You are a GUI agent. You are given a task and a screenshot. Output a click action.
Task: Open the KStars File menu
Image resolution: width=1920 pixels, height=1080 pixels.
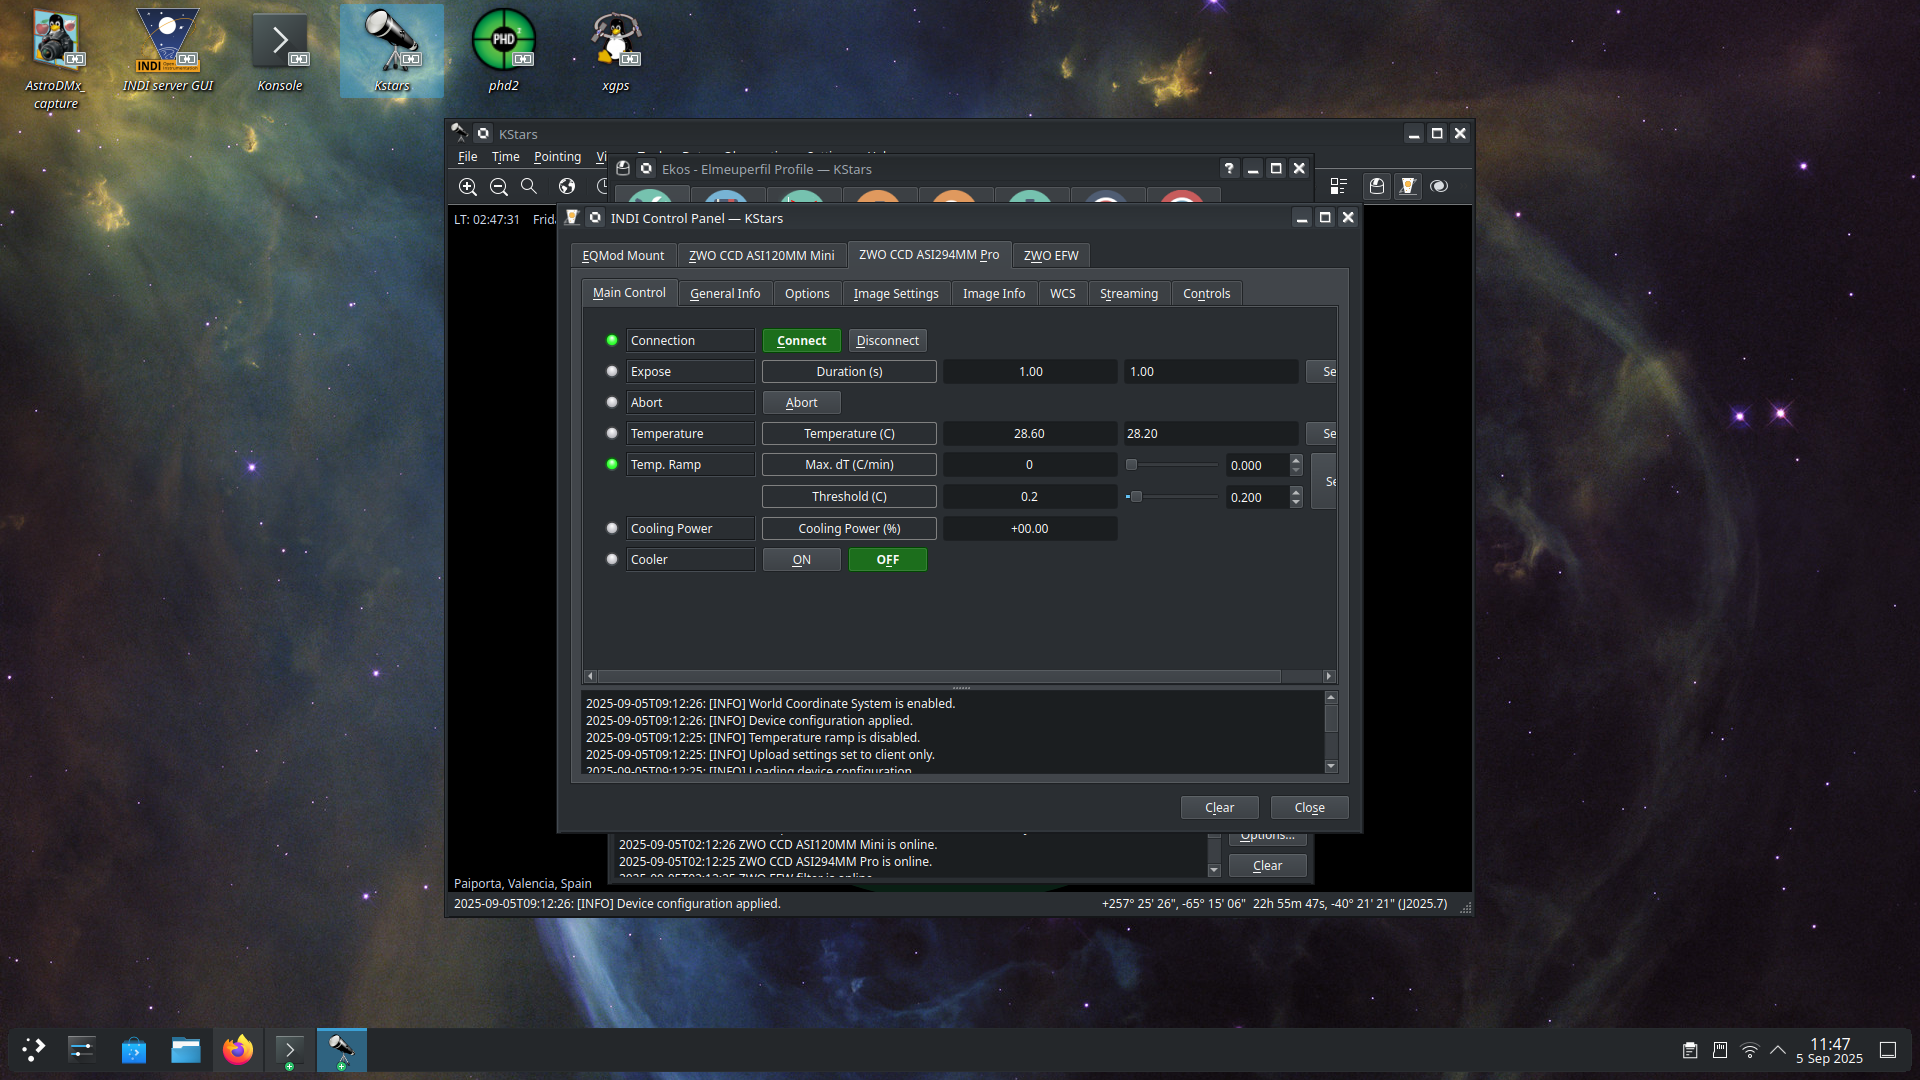467,157
